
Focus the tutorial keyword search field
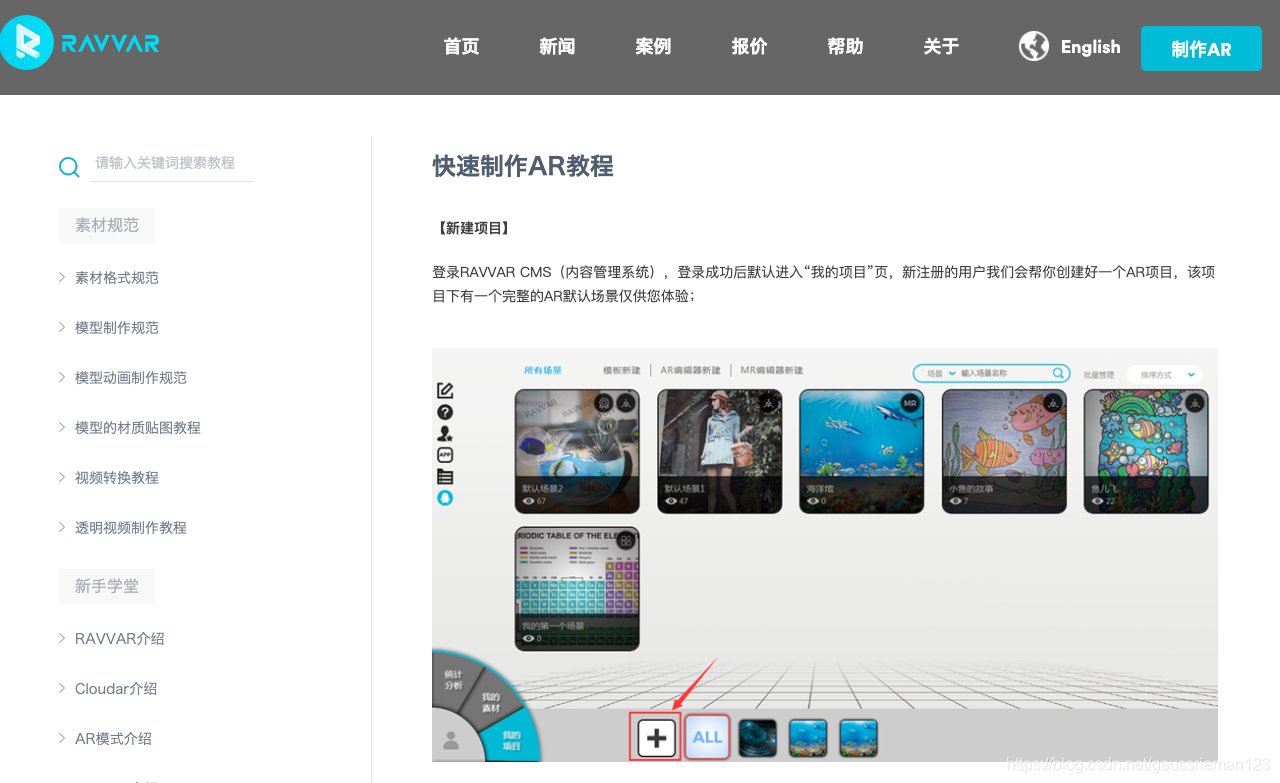[172, 163]
